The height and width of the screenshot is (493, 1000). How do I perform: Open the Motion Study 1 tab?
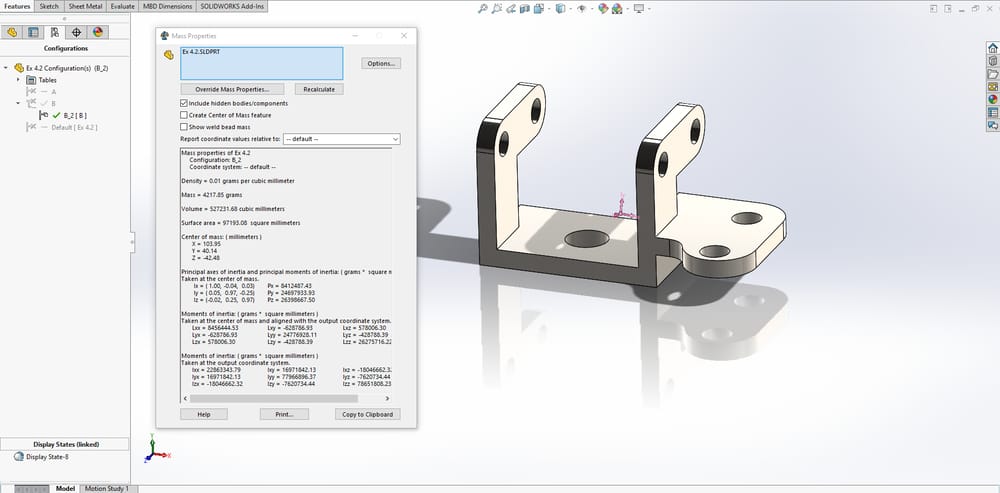click(x=107, y=489)
